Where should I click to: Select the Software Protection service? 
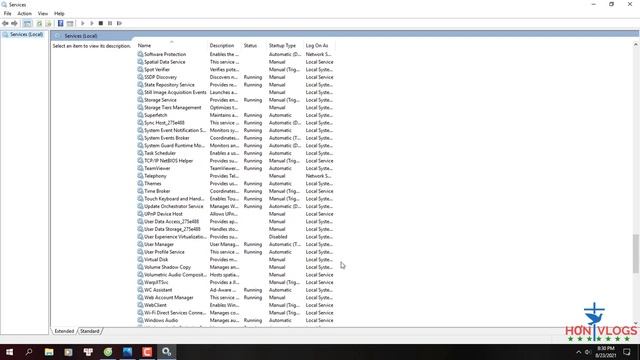tap(165, 54)
